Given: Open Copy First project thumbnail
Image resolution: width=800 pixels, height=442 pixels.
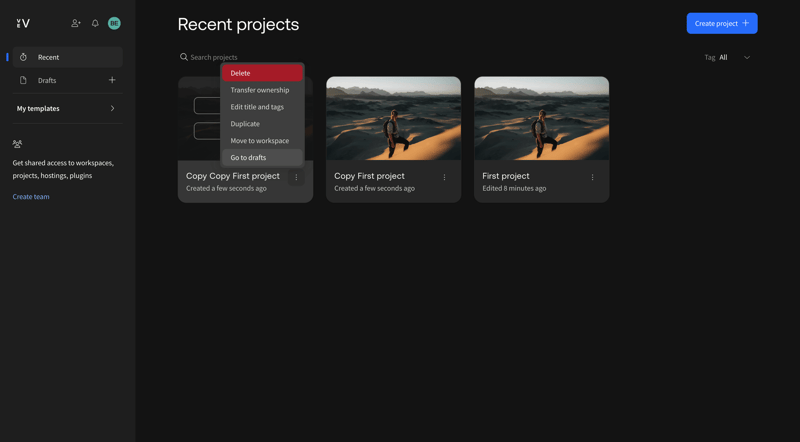Looking at the screenshot, I should point(393,118).
